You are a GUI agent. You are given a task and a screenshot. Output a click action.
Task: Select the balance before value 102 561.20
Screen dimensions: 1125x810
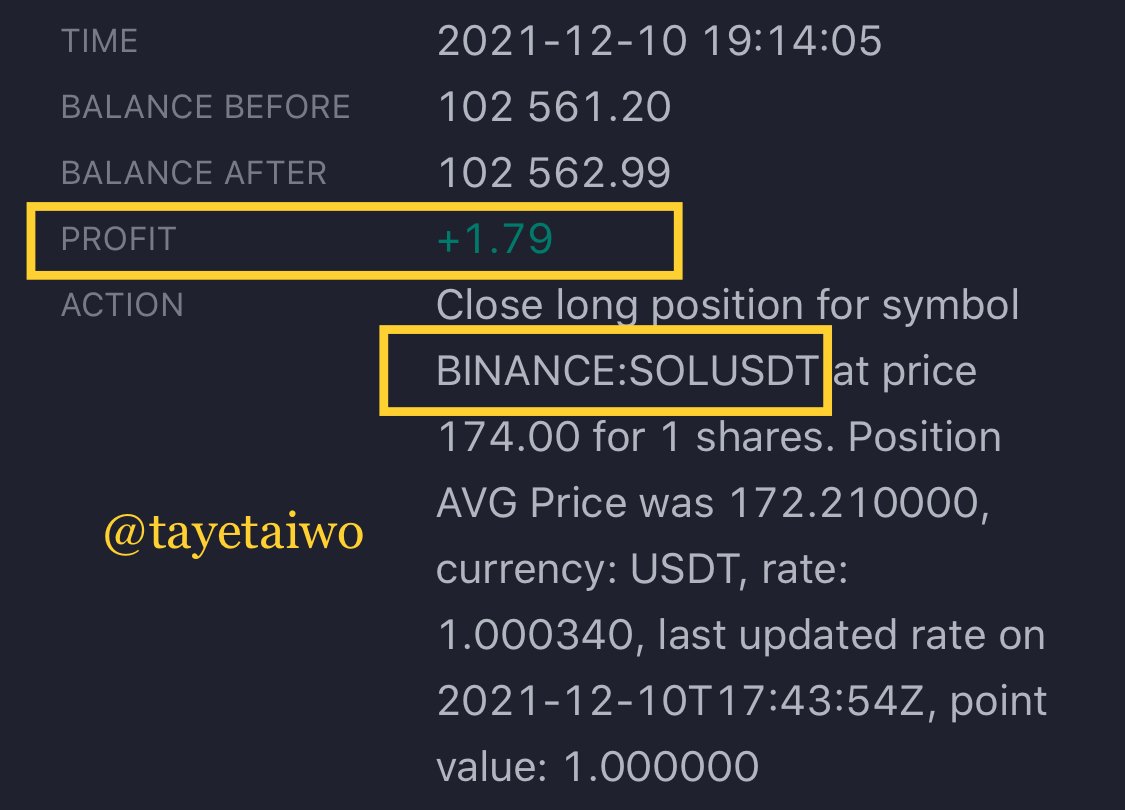pyautogui.click(x=554, y=107)
